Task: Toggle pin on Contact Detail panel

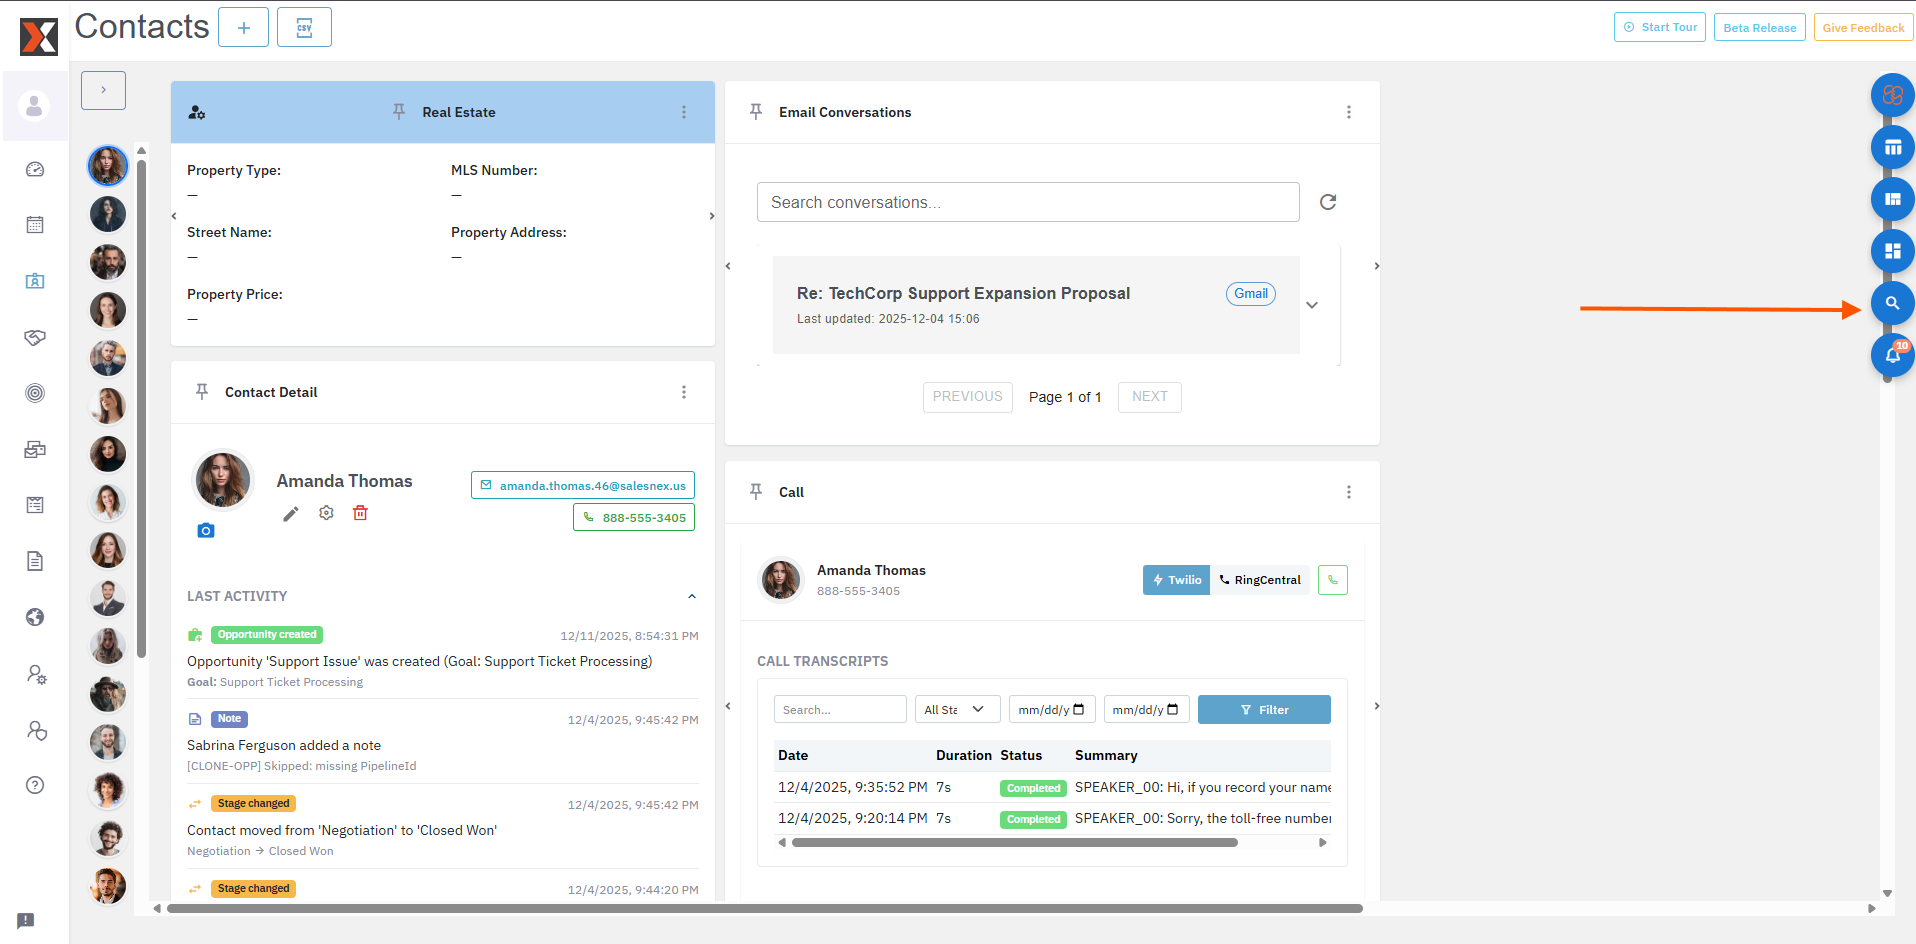Action: (x=202, y=392)
